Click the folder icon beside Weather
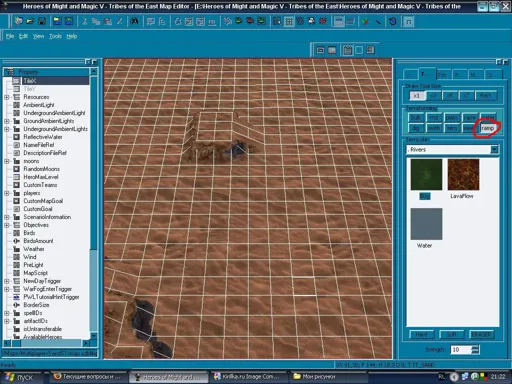The image size is (512, 384). tap(16, 249)
